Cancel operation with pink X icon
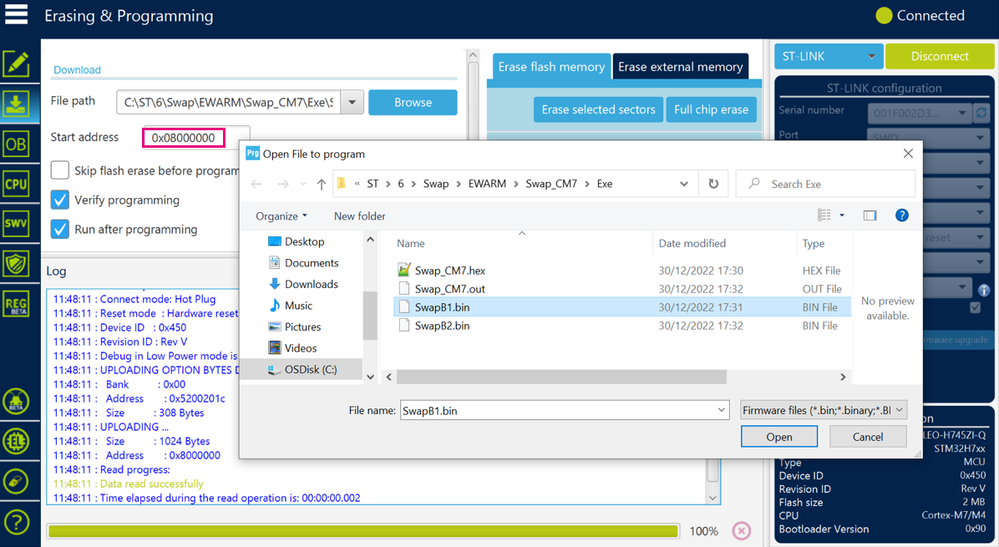 (741, 530)
